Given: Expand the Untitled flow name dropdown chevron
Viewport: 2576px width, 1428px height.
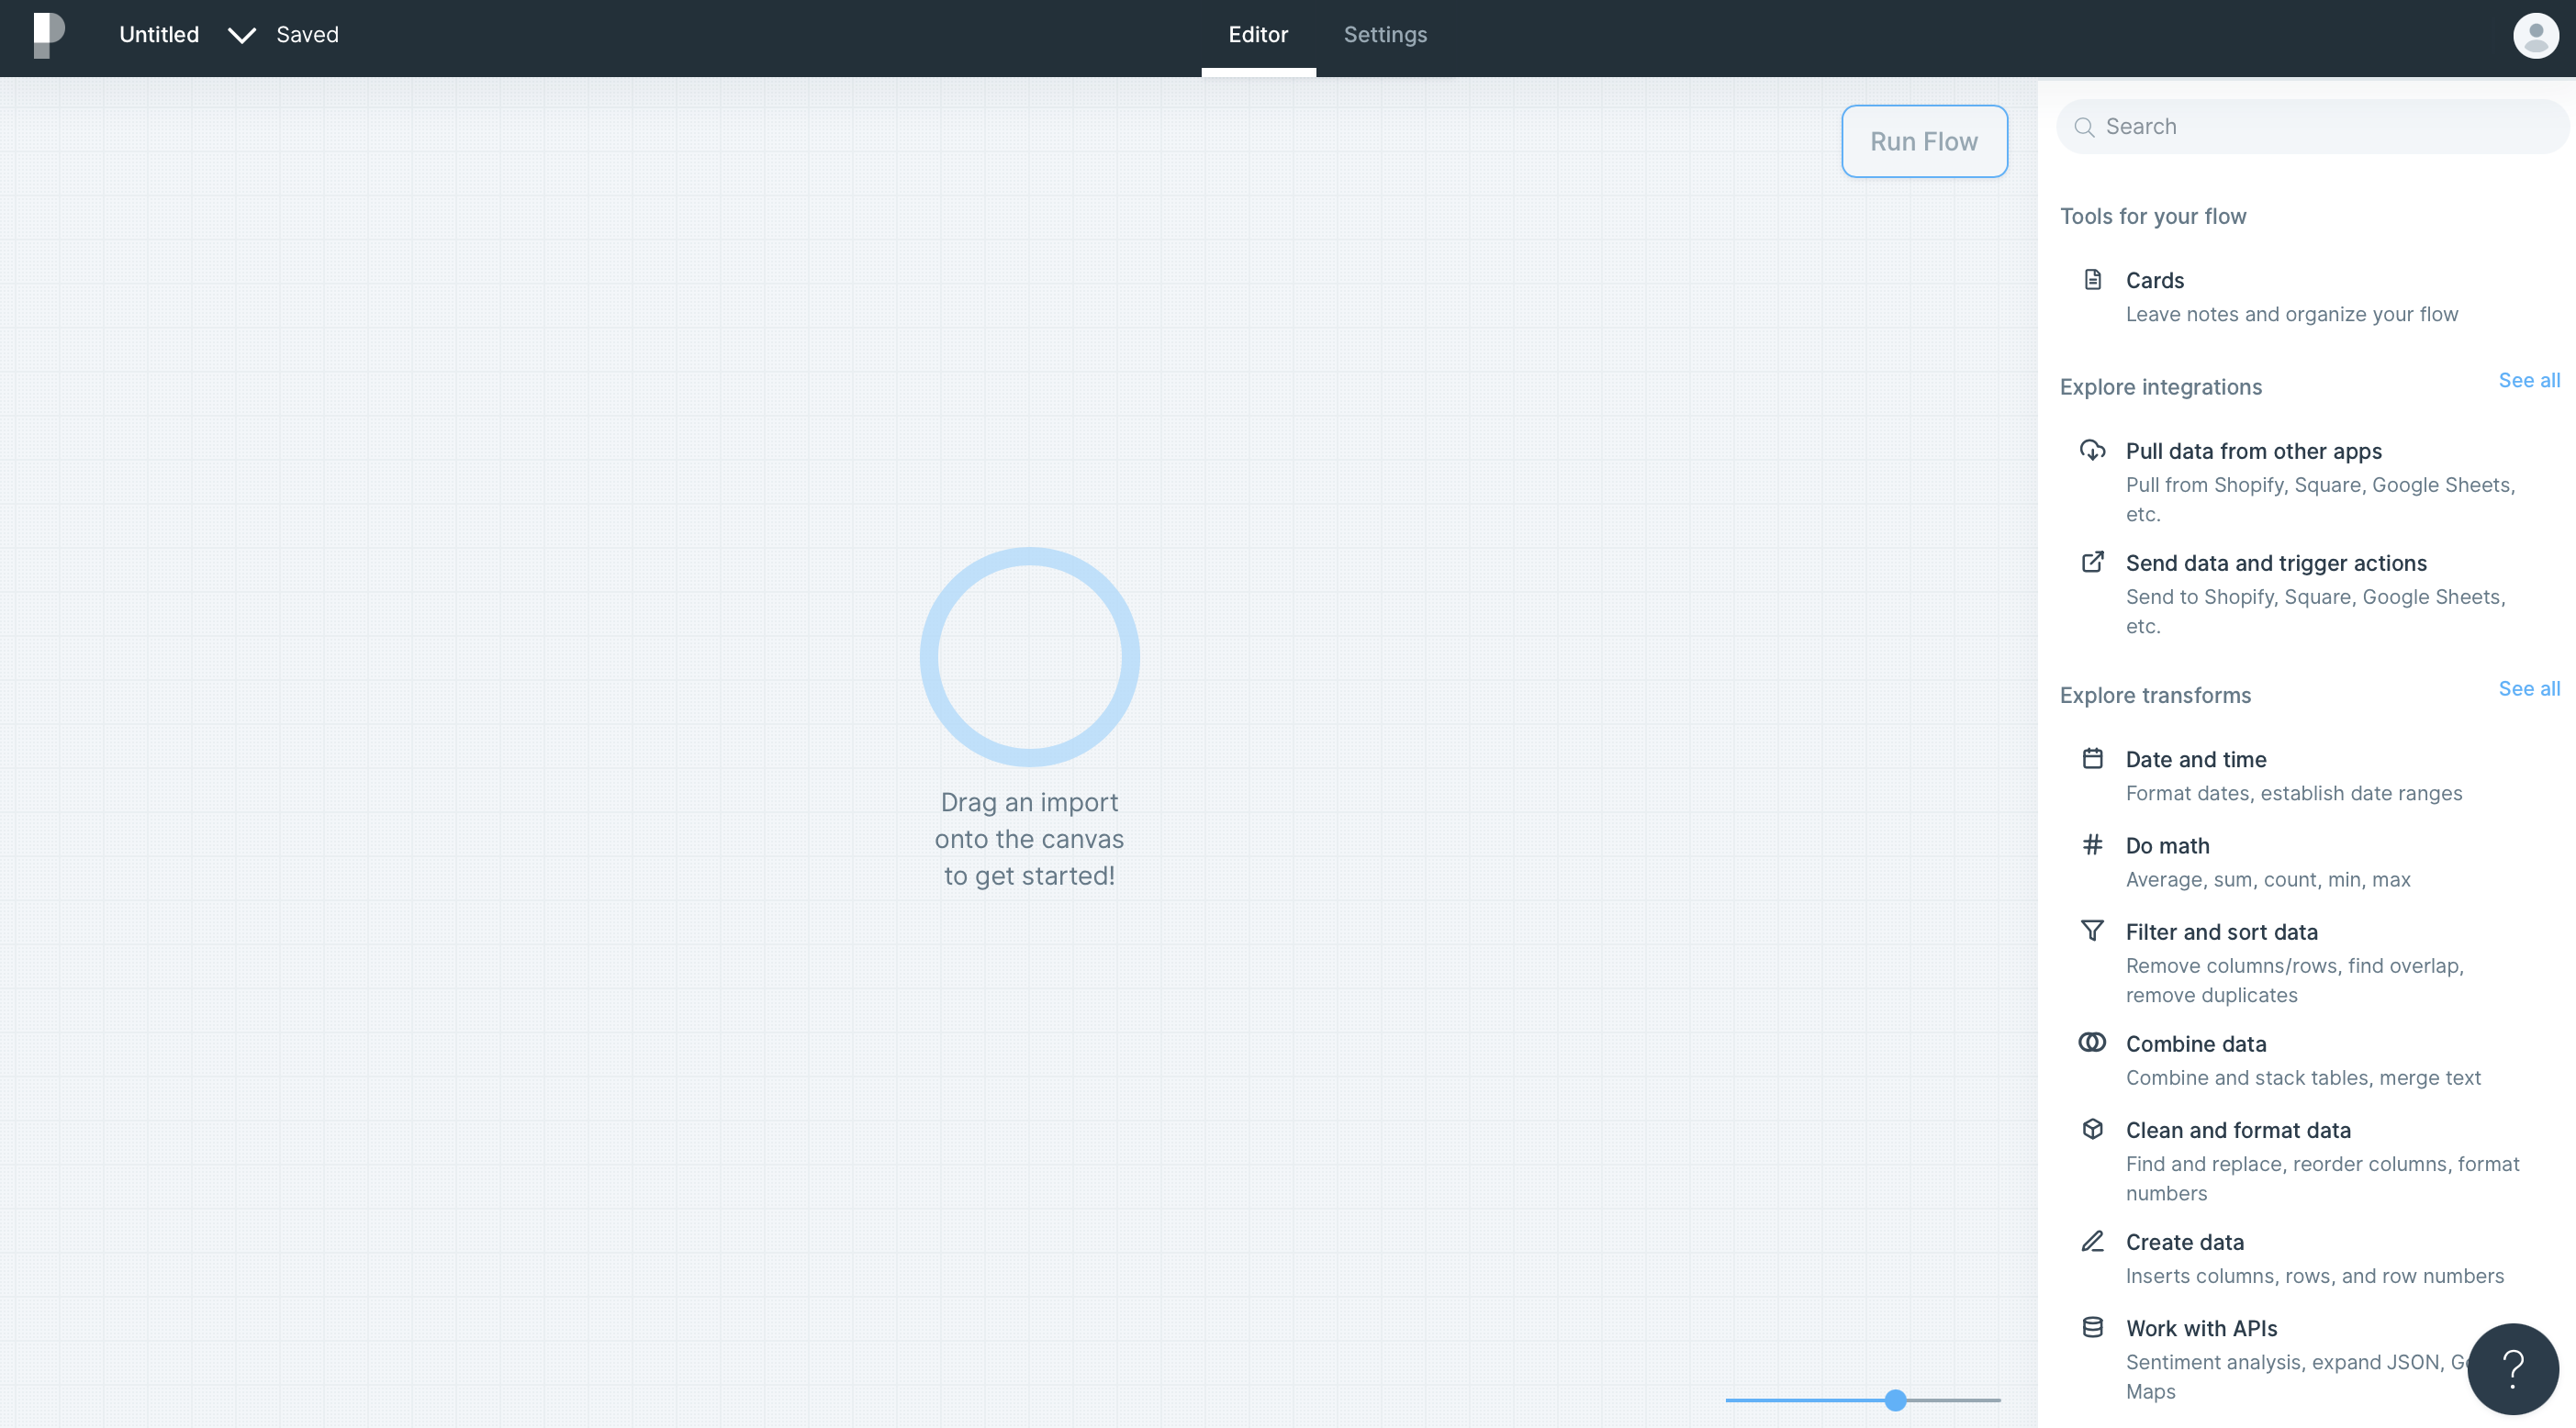Looking at the screenshot, I should click(x=241, y=36).
